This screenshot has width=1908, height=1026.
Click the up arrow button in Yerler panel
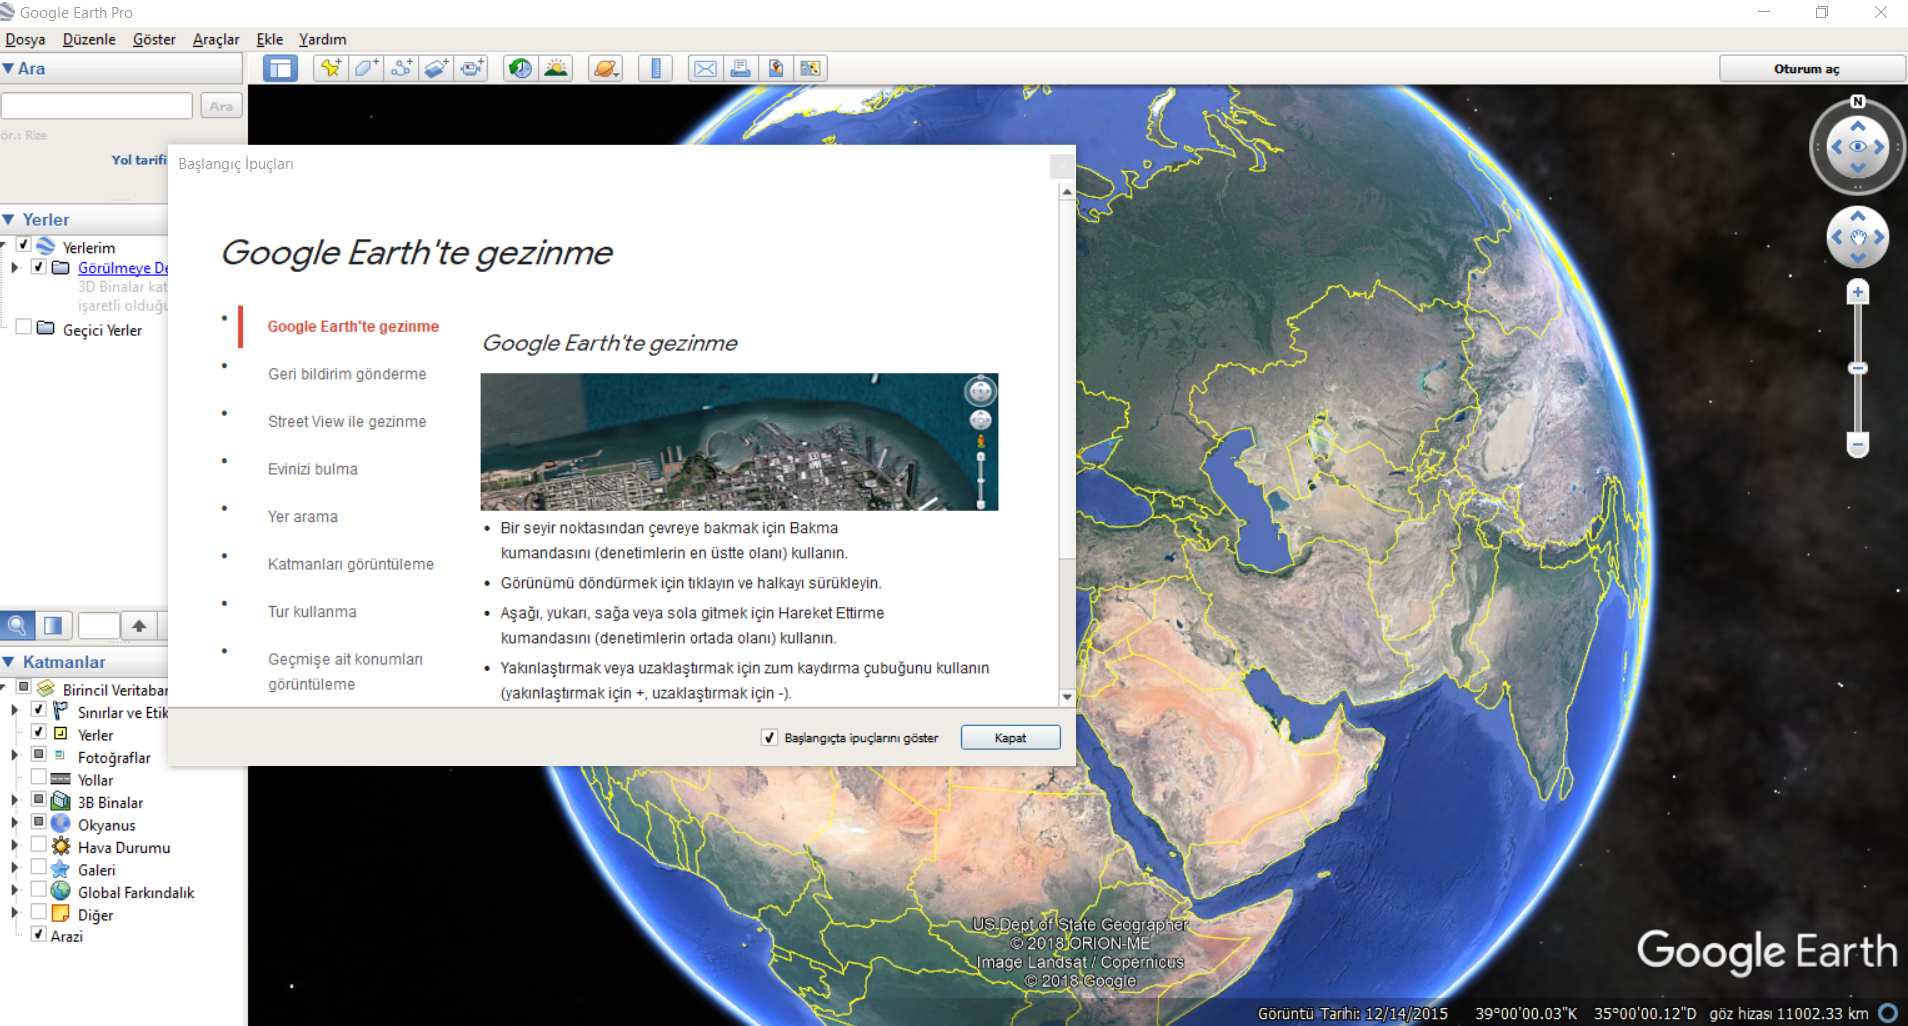point(139,626)
